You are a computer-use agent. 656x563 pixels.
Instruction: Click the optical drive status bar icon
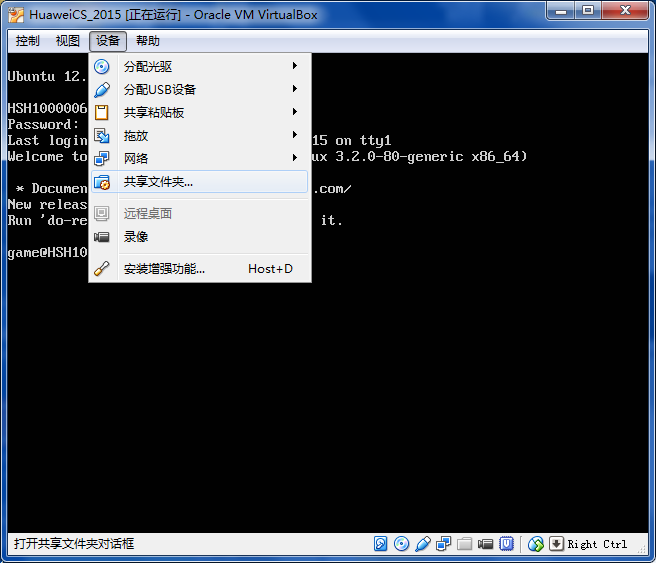pyautogui.click(x=402, y=544)
